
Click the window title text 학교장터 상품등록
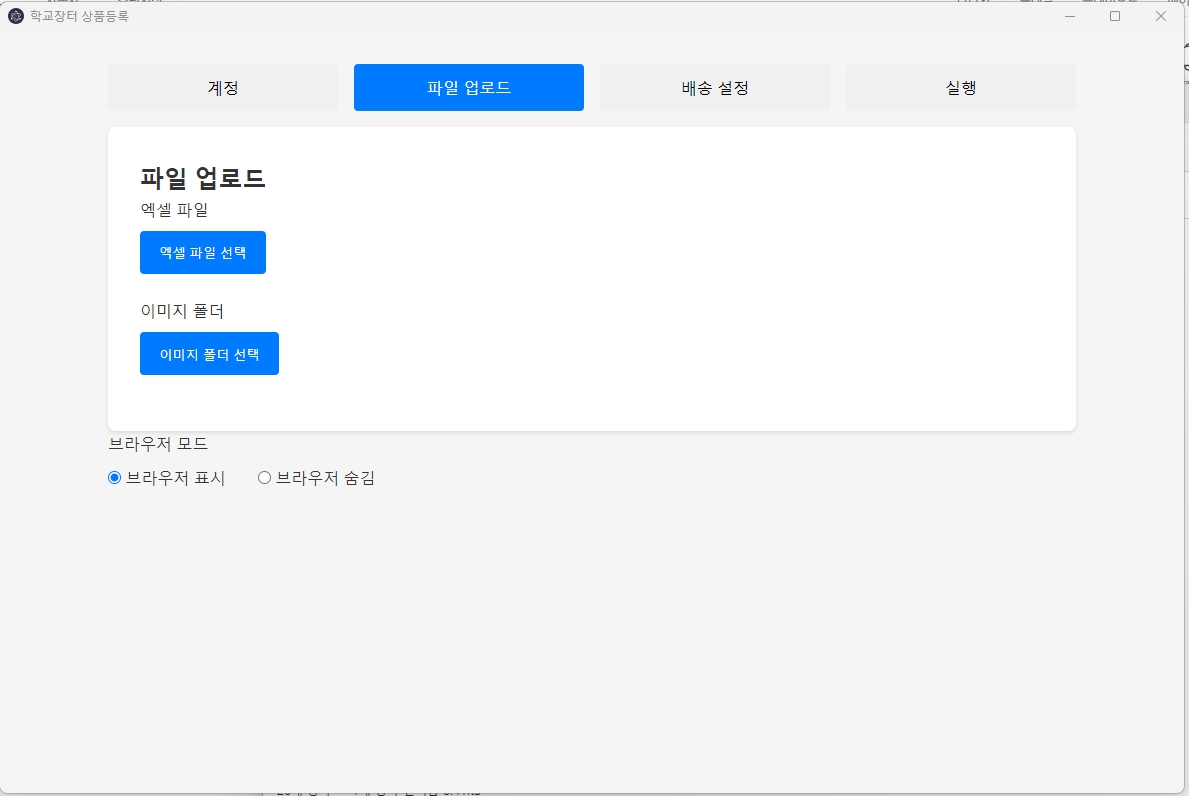80,16
